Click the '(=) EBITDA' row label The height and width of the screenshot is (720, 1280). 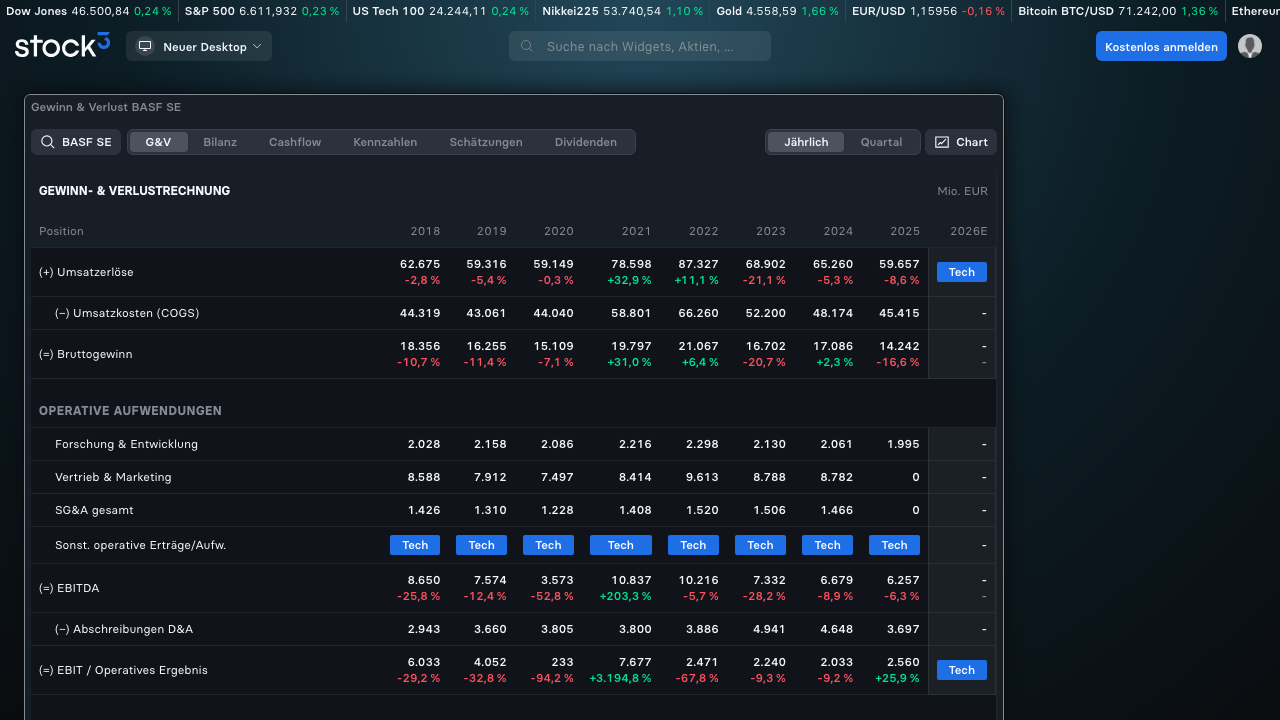click(69, 588)
